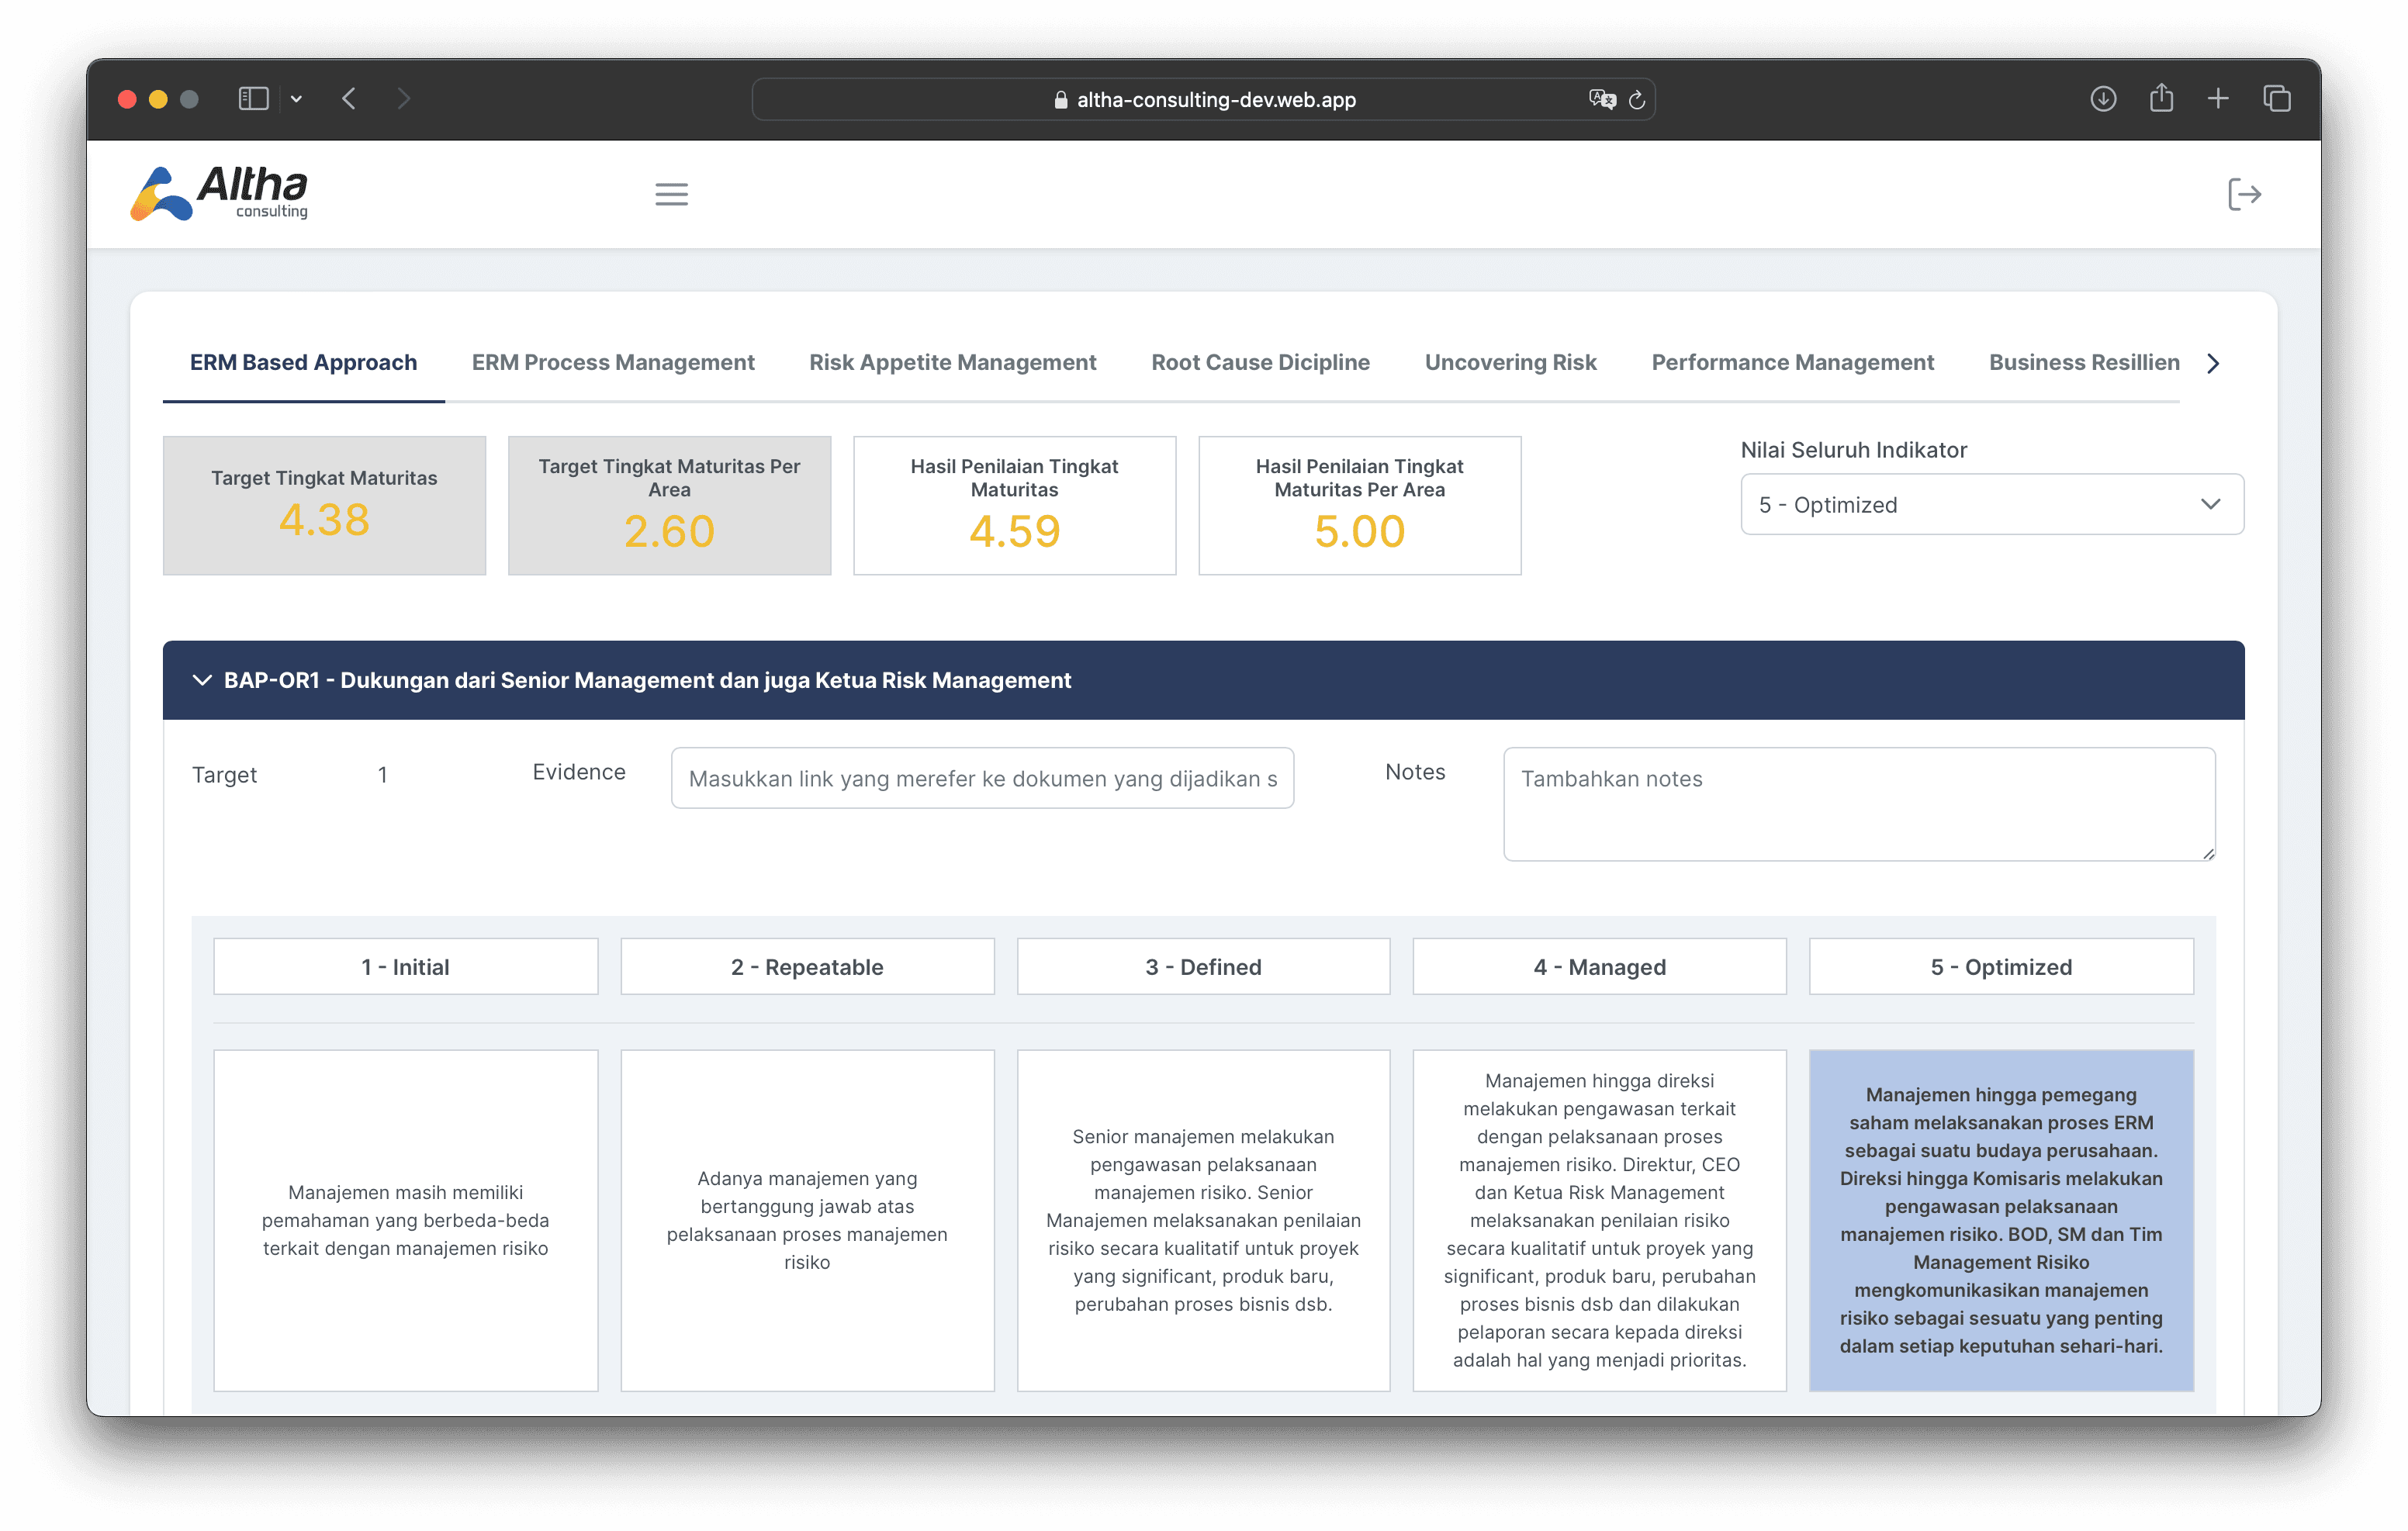Reload the page with the refresh icon
The width and height of the screenshot is (2408, 1531).
click(x=1637, y=99)
